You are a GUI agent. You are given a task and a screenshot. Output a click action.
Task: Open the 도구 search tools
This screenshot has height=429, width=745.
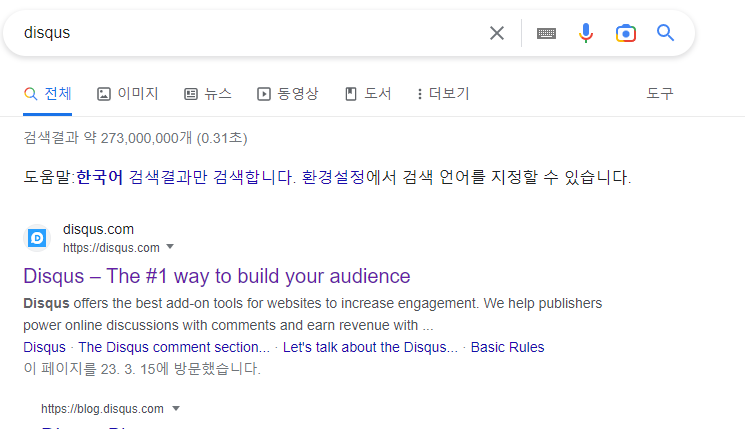click(x=659, y=93)
